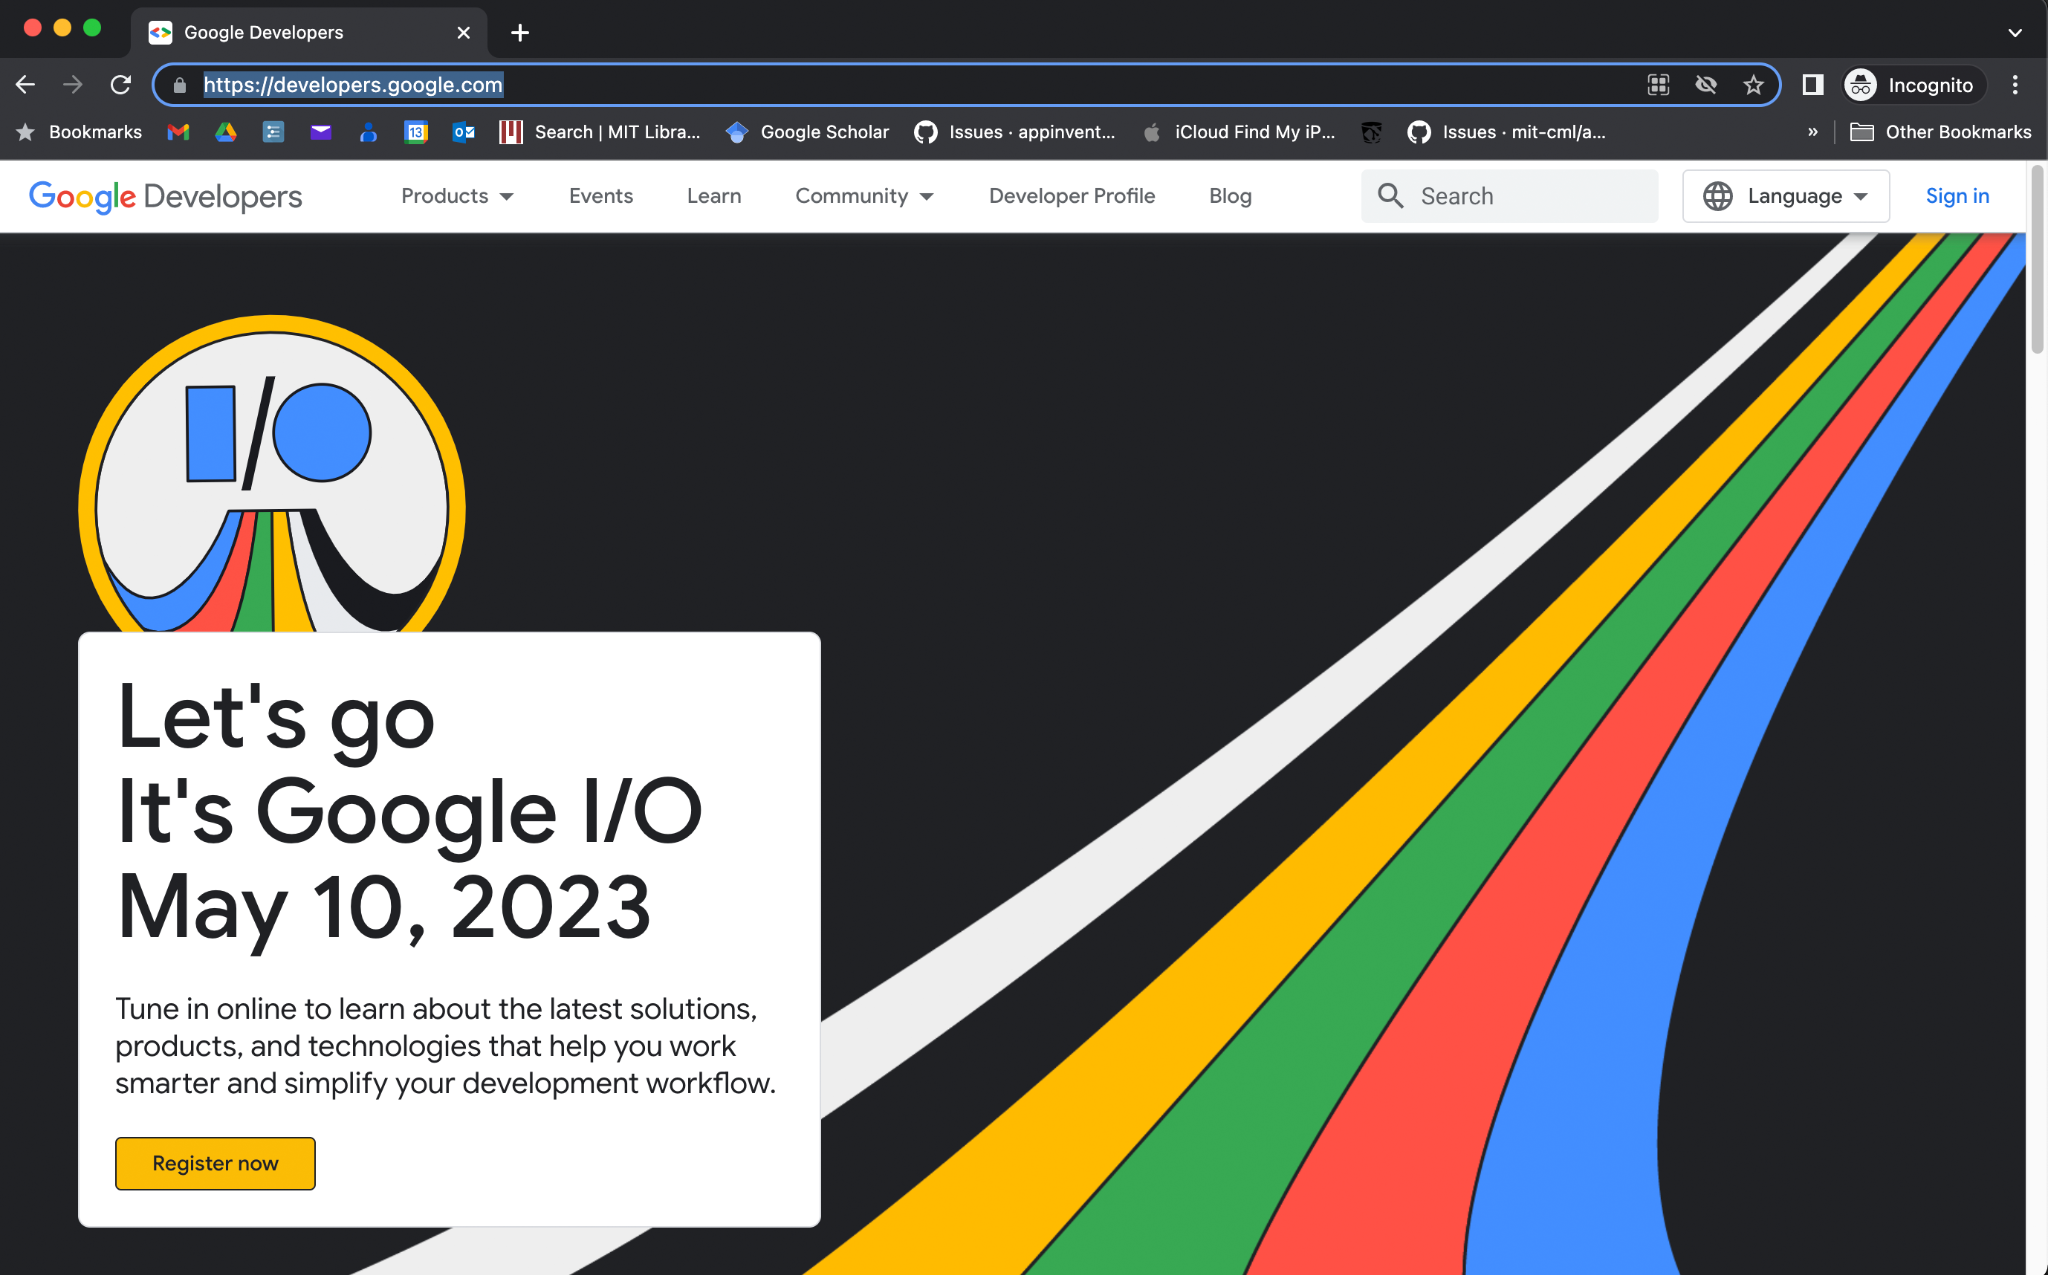
Task: Open the Events page
Action: coord(601,196)
